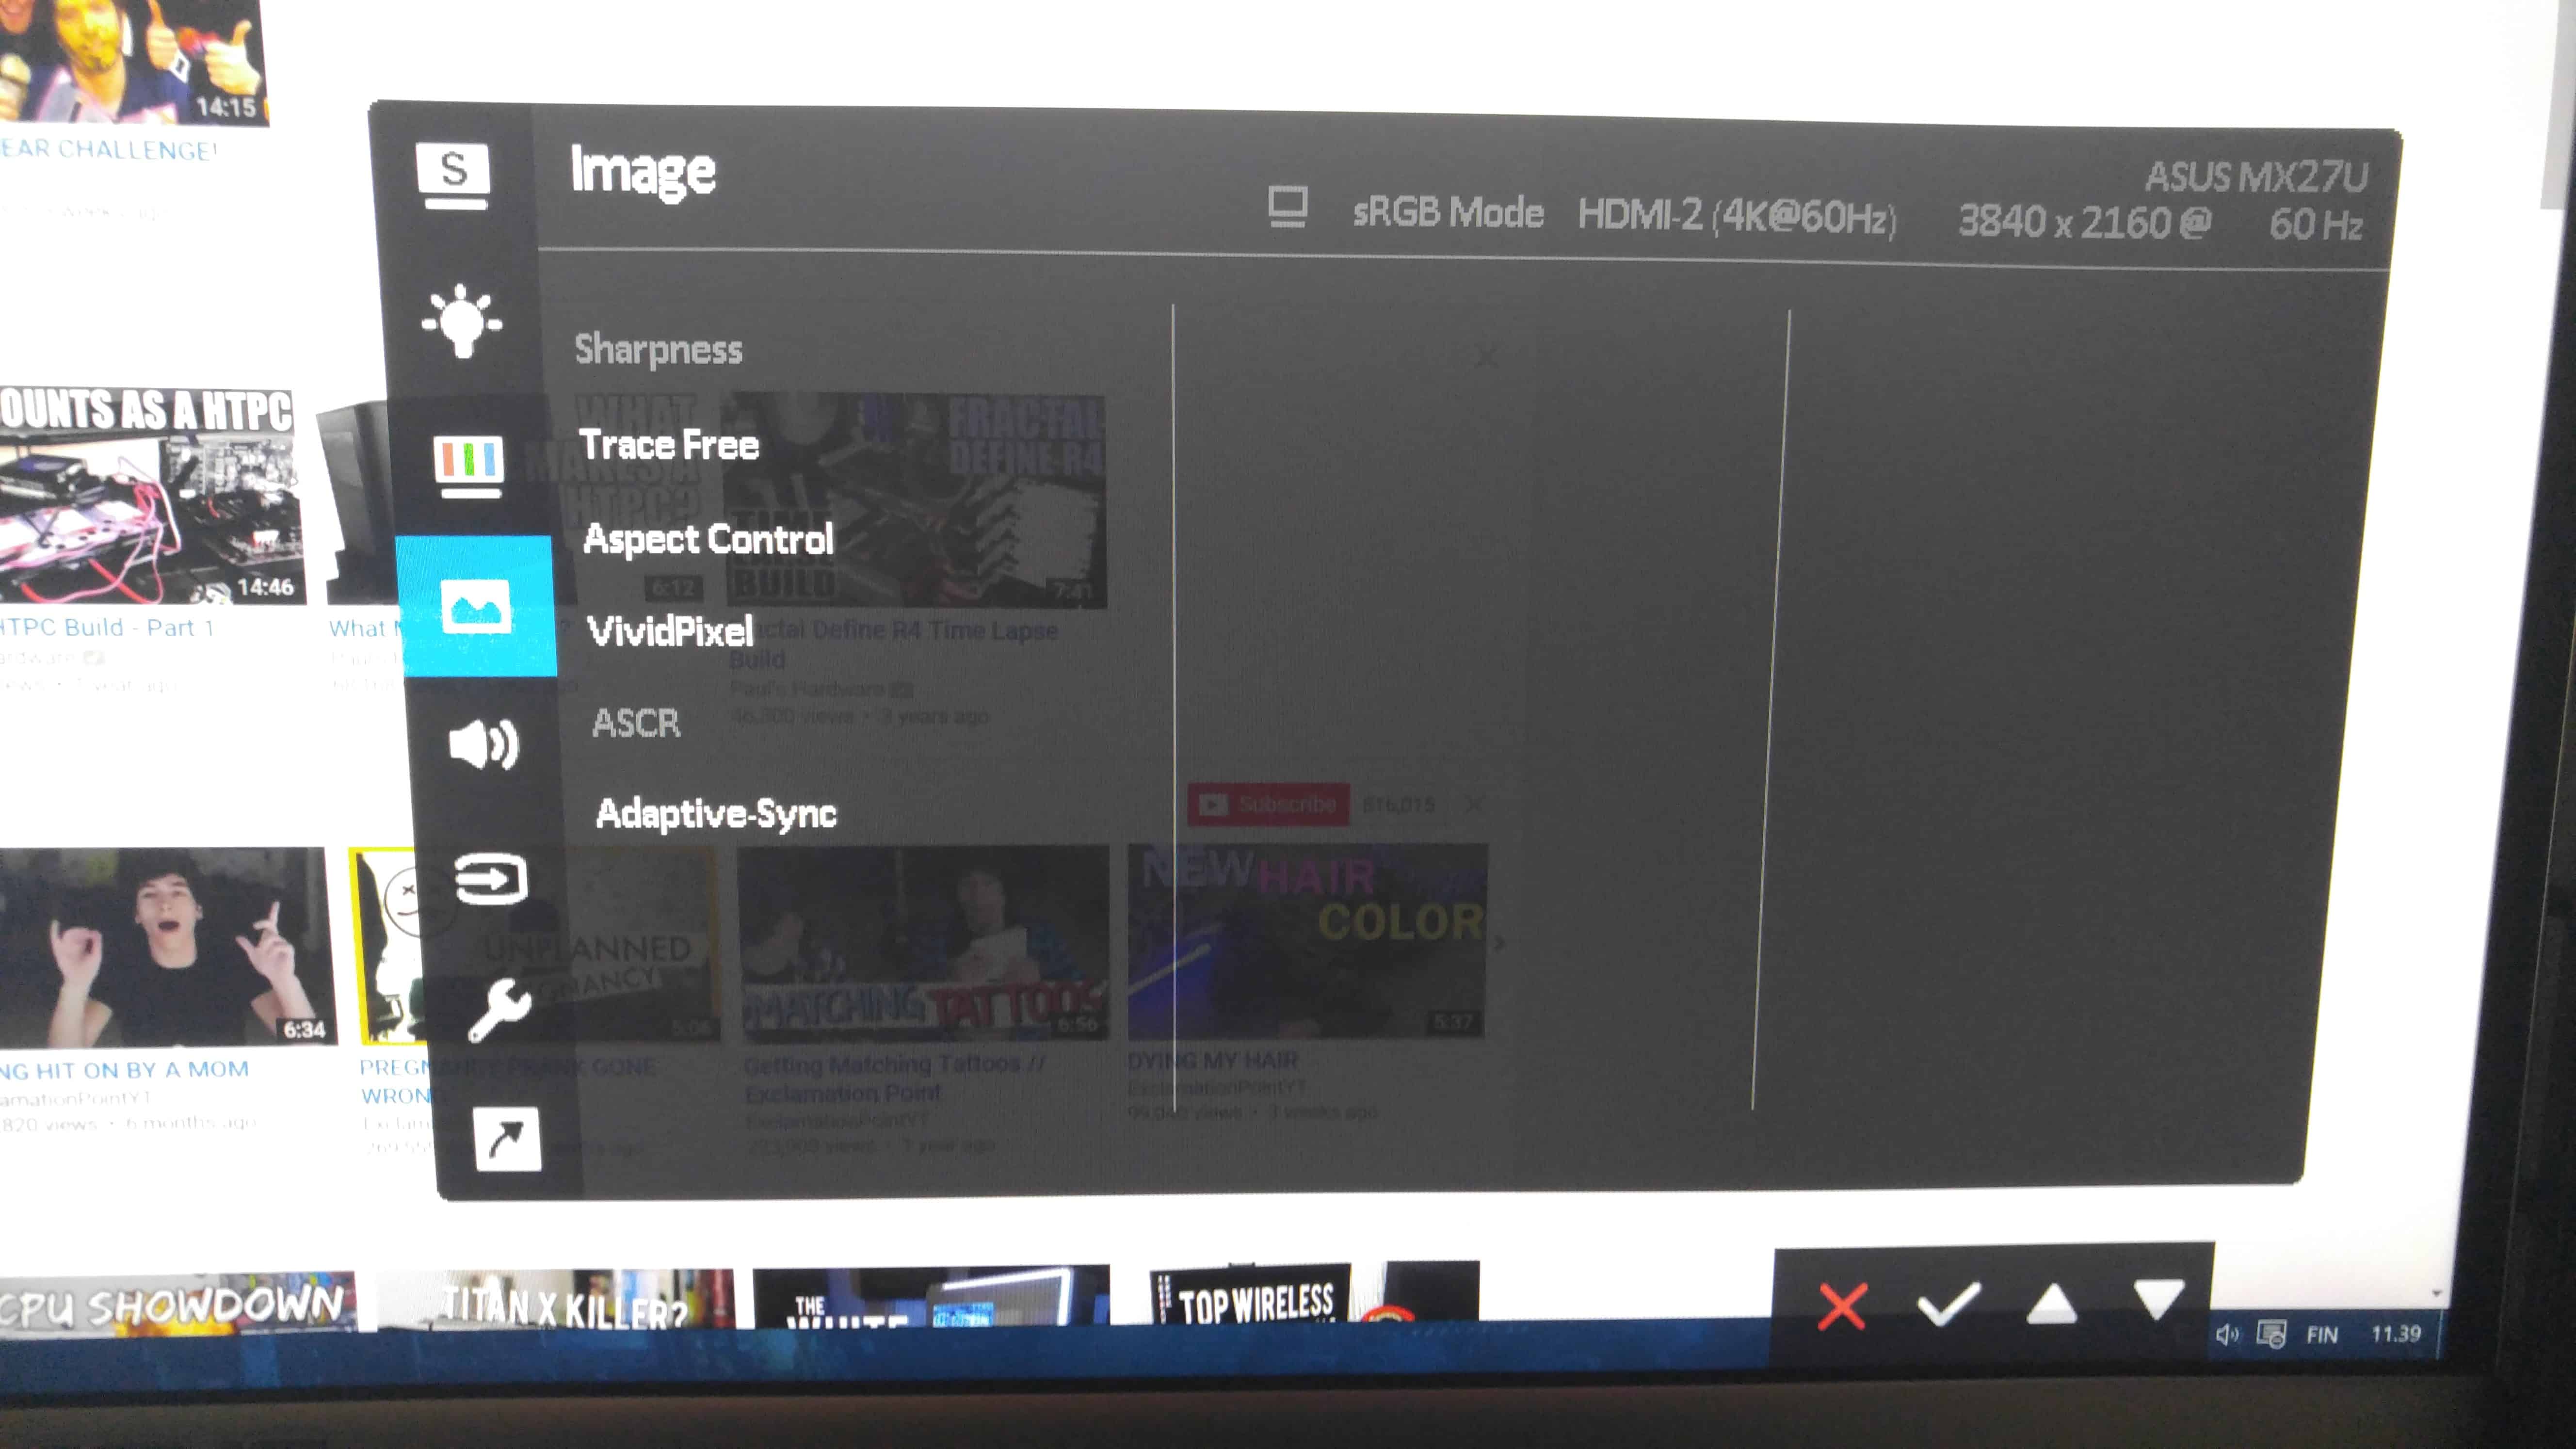Open the Sound speaker icon
Viewport: 2576px width, 1449px height.
[484, 744]
